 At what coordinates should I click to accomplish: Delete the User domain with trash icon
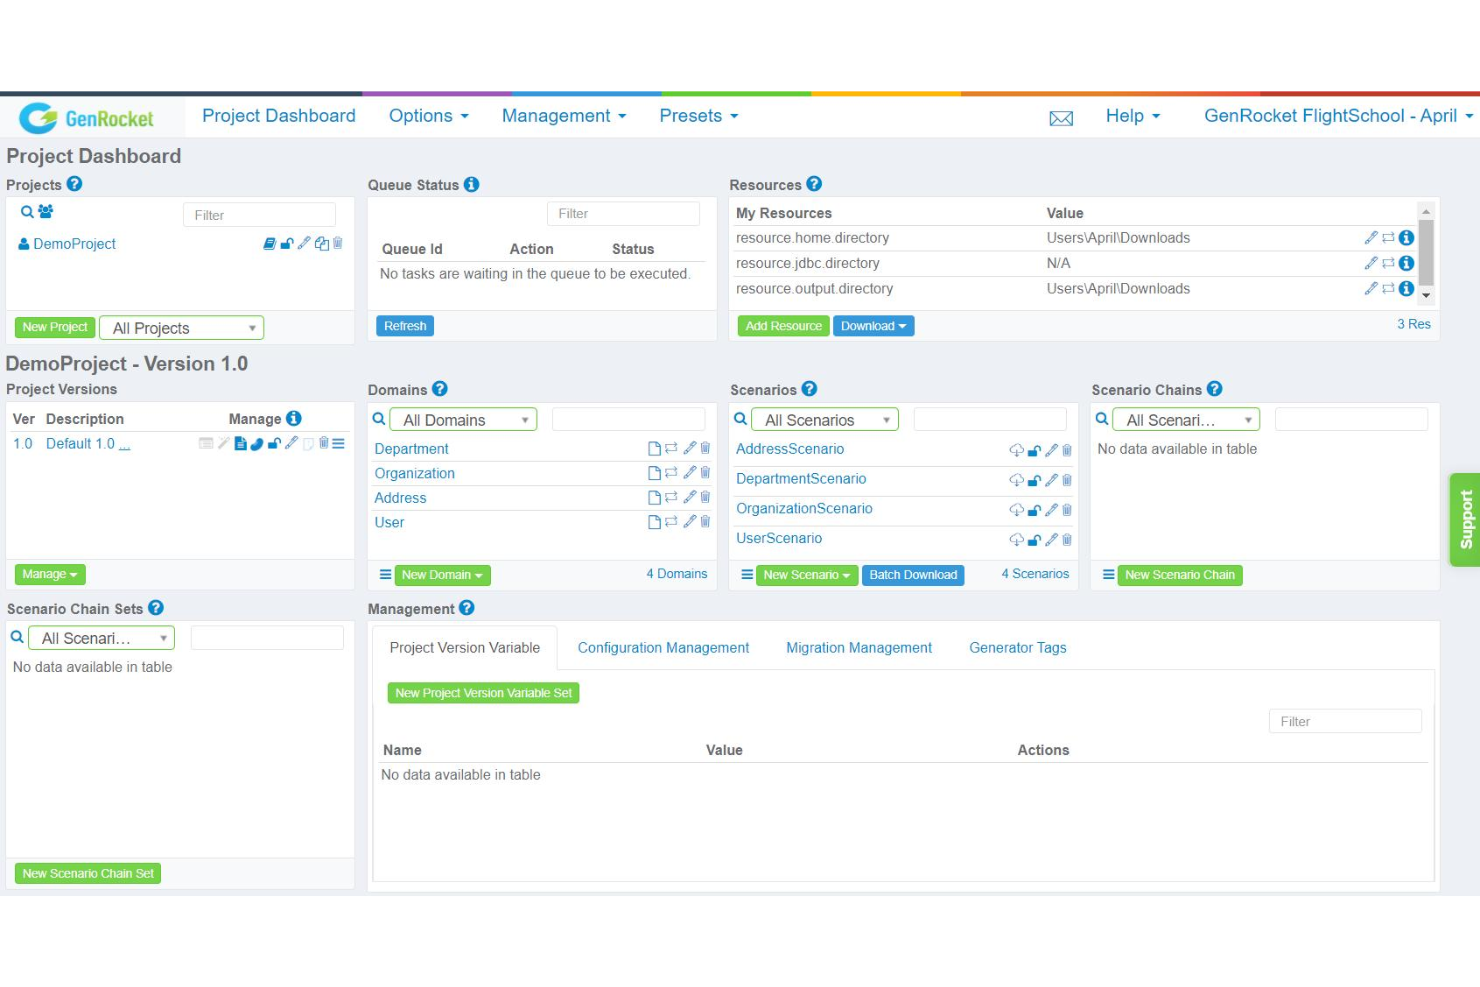pyautogui.click(x=705, y=522)
